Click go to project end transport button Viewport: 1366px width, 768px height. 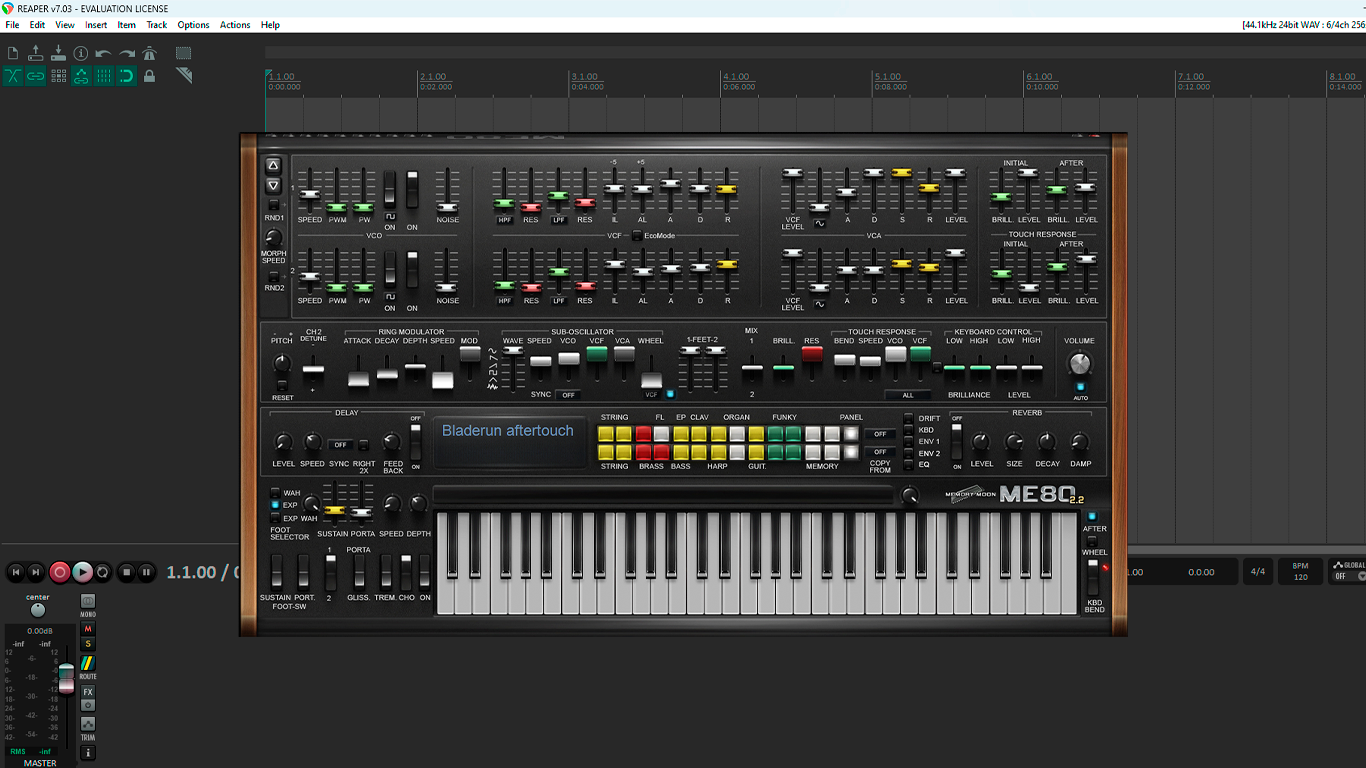click(36, 572)
